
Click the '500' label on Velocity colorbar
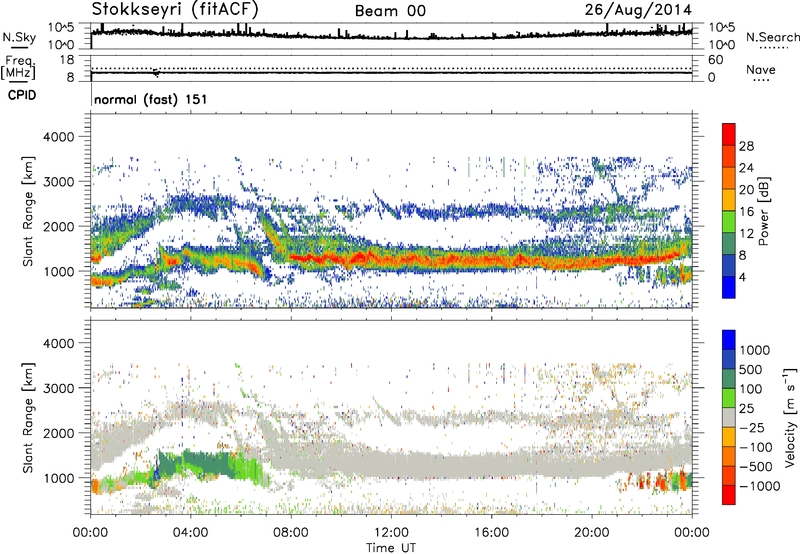click(x=751, y=370)
